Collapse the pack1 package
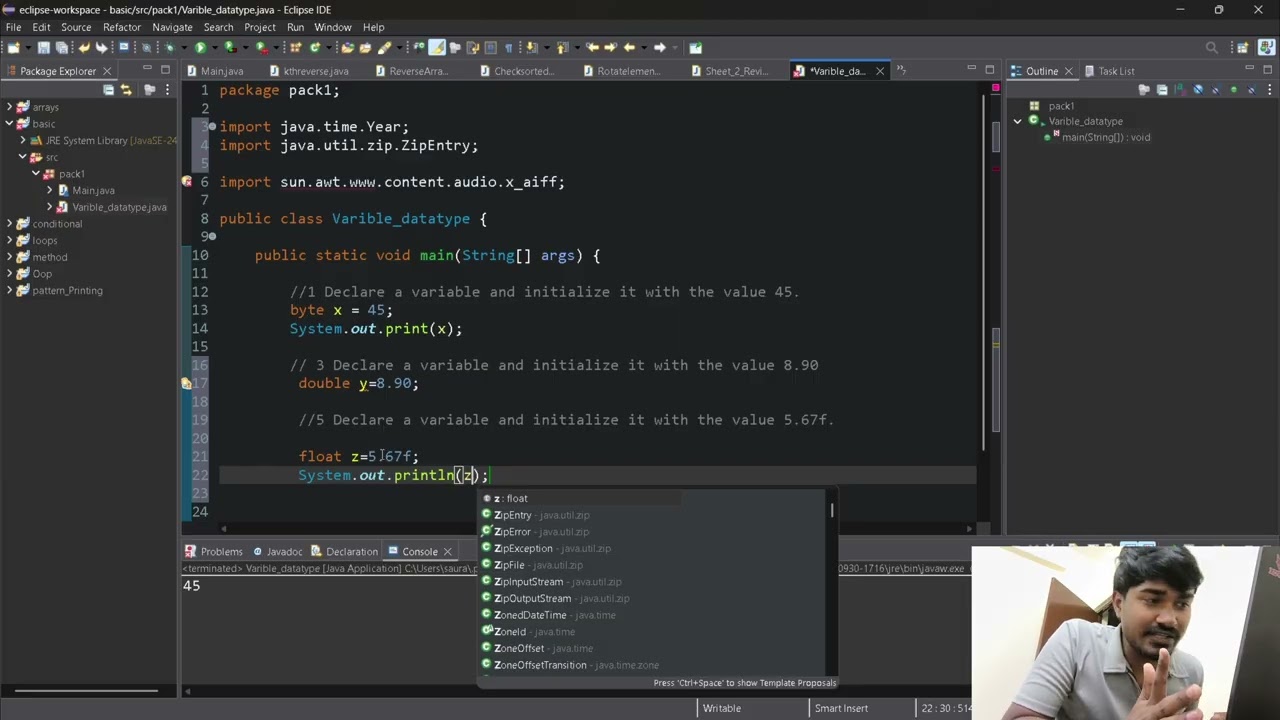The height and width of the screenshot is (720, 1280). click(x=36, y=174)
